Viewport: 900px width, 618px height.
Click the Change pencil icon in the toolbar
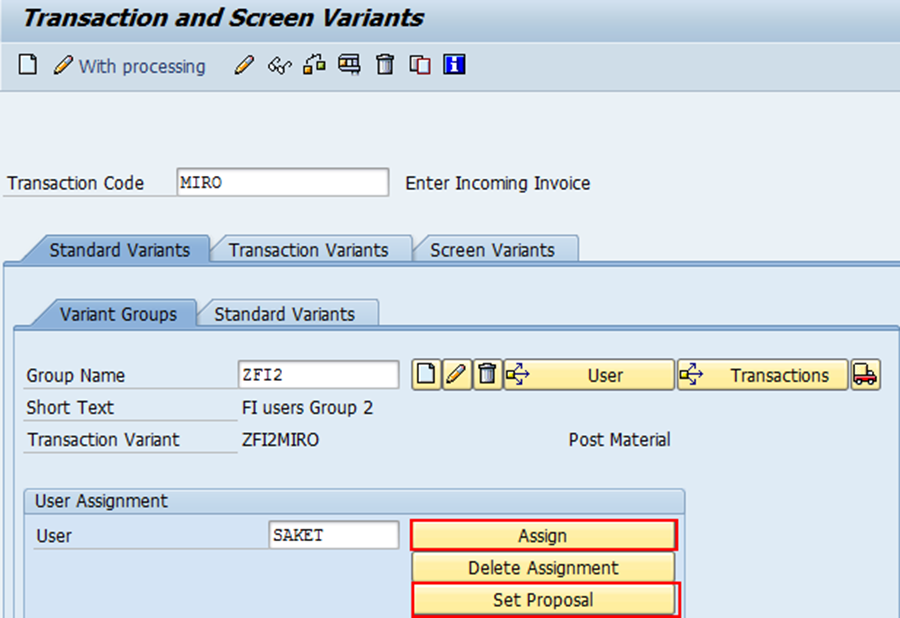click(244, 65)
